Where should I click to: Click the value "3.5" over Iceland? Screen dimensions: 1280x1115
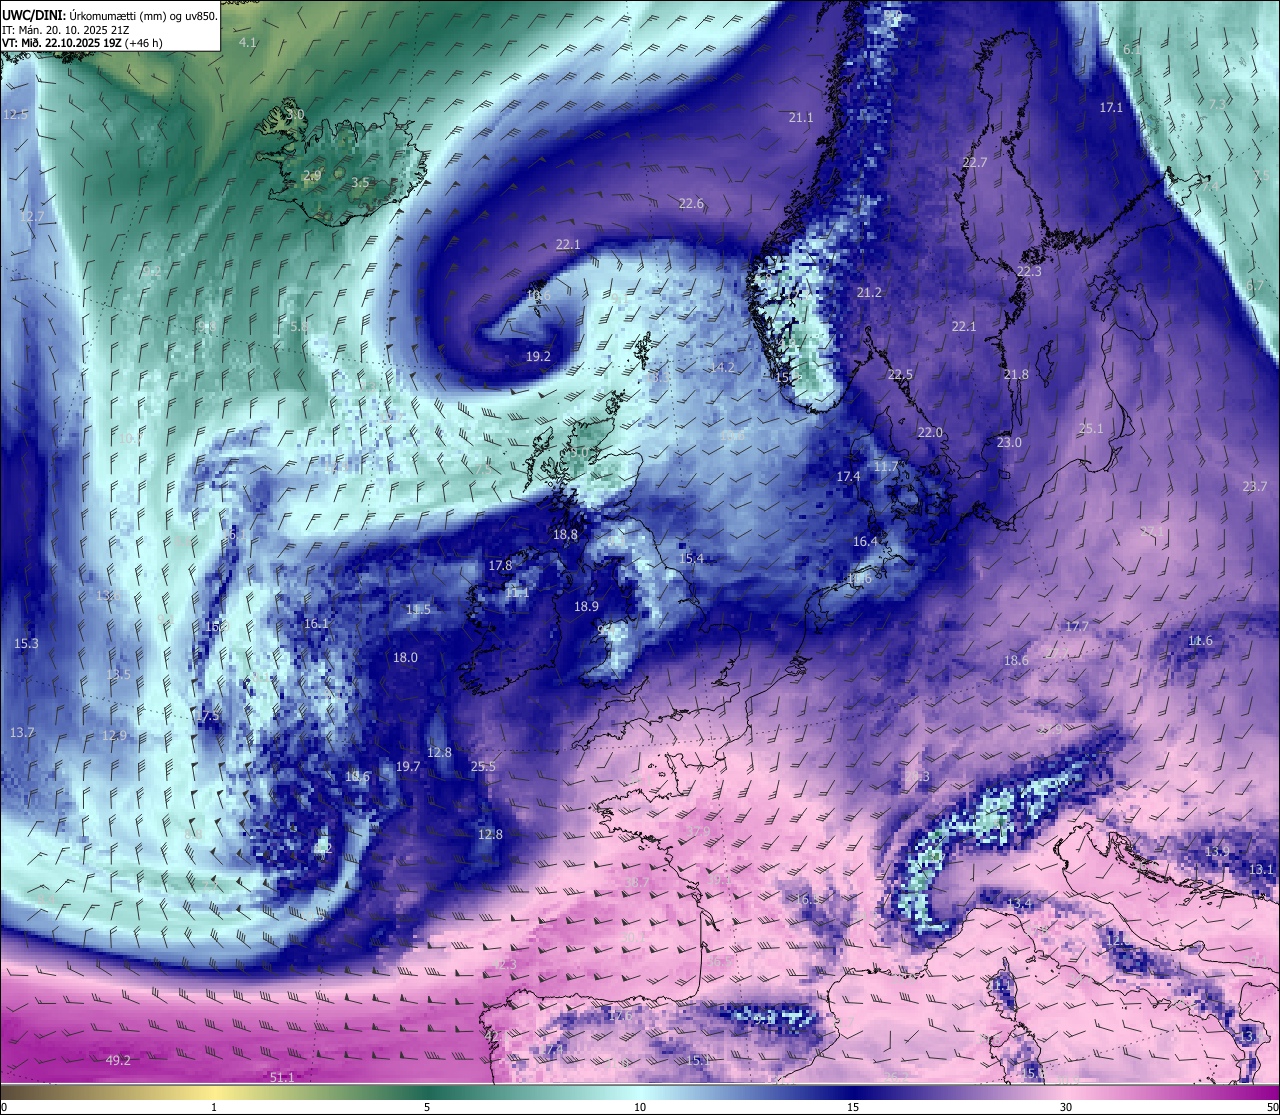[361, 183]
